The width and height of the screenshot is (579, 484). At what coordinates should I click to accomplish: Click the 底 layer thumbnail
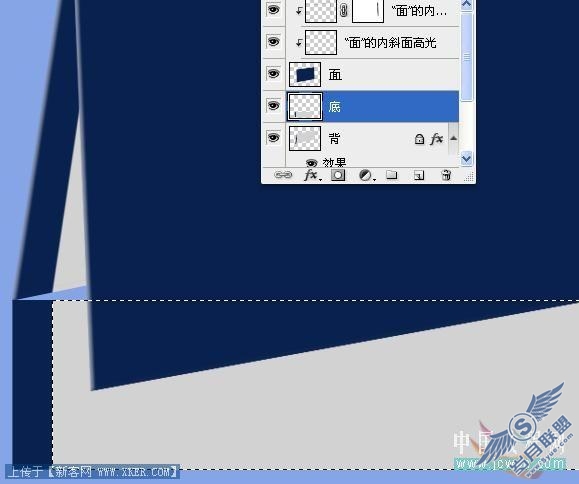(x=305, y=107)
